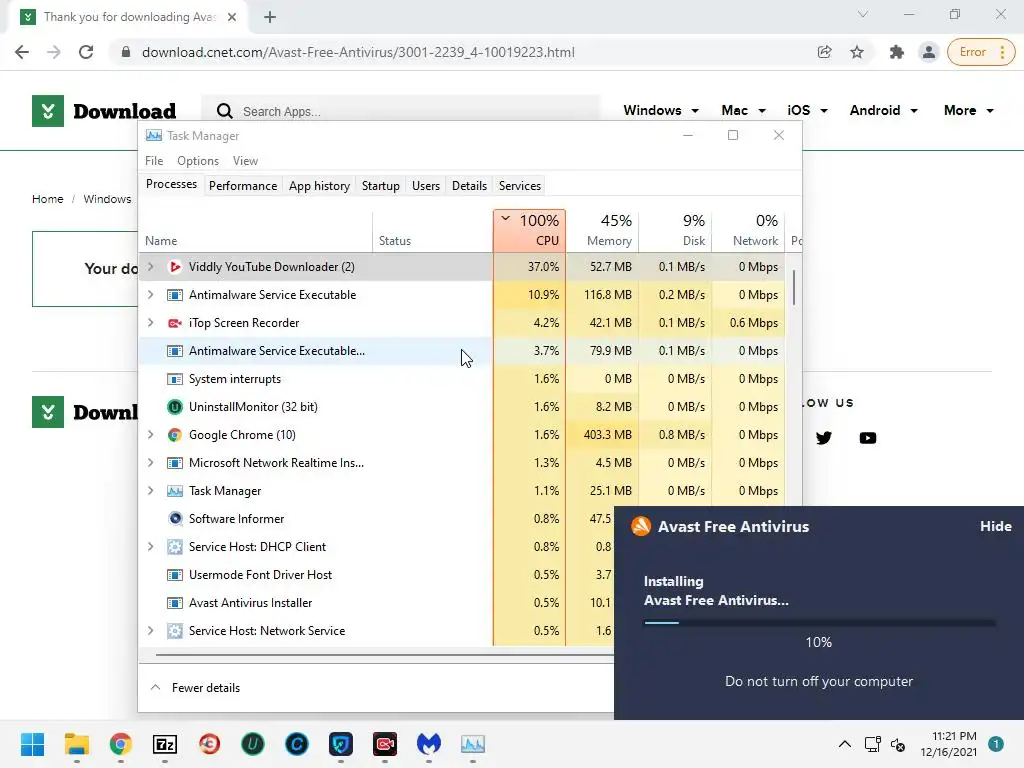Expand the iTop Screen Recorder process group
This screenshot has height=768, width=1024.
coord(151,323)
